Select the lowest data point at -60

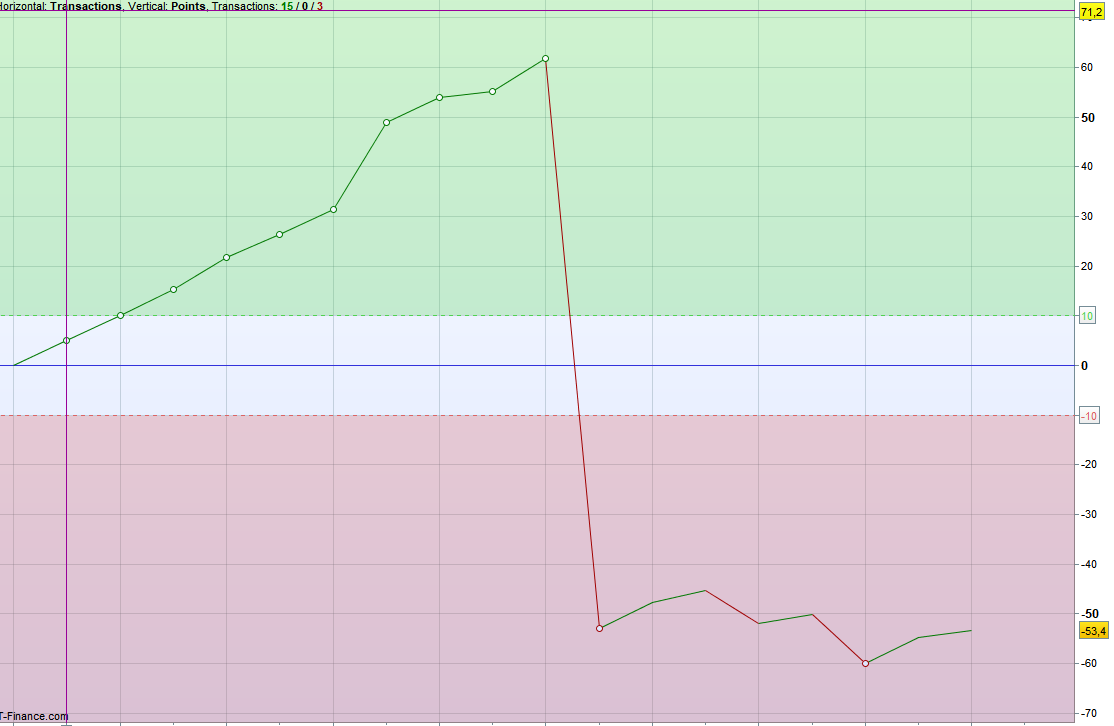[x=865, y=663]
